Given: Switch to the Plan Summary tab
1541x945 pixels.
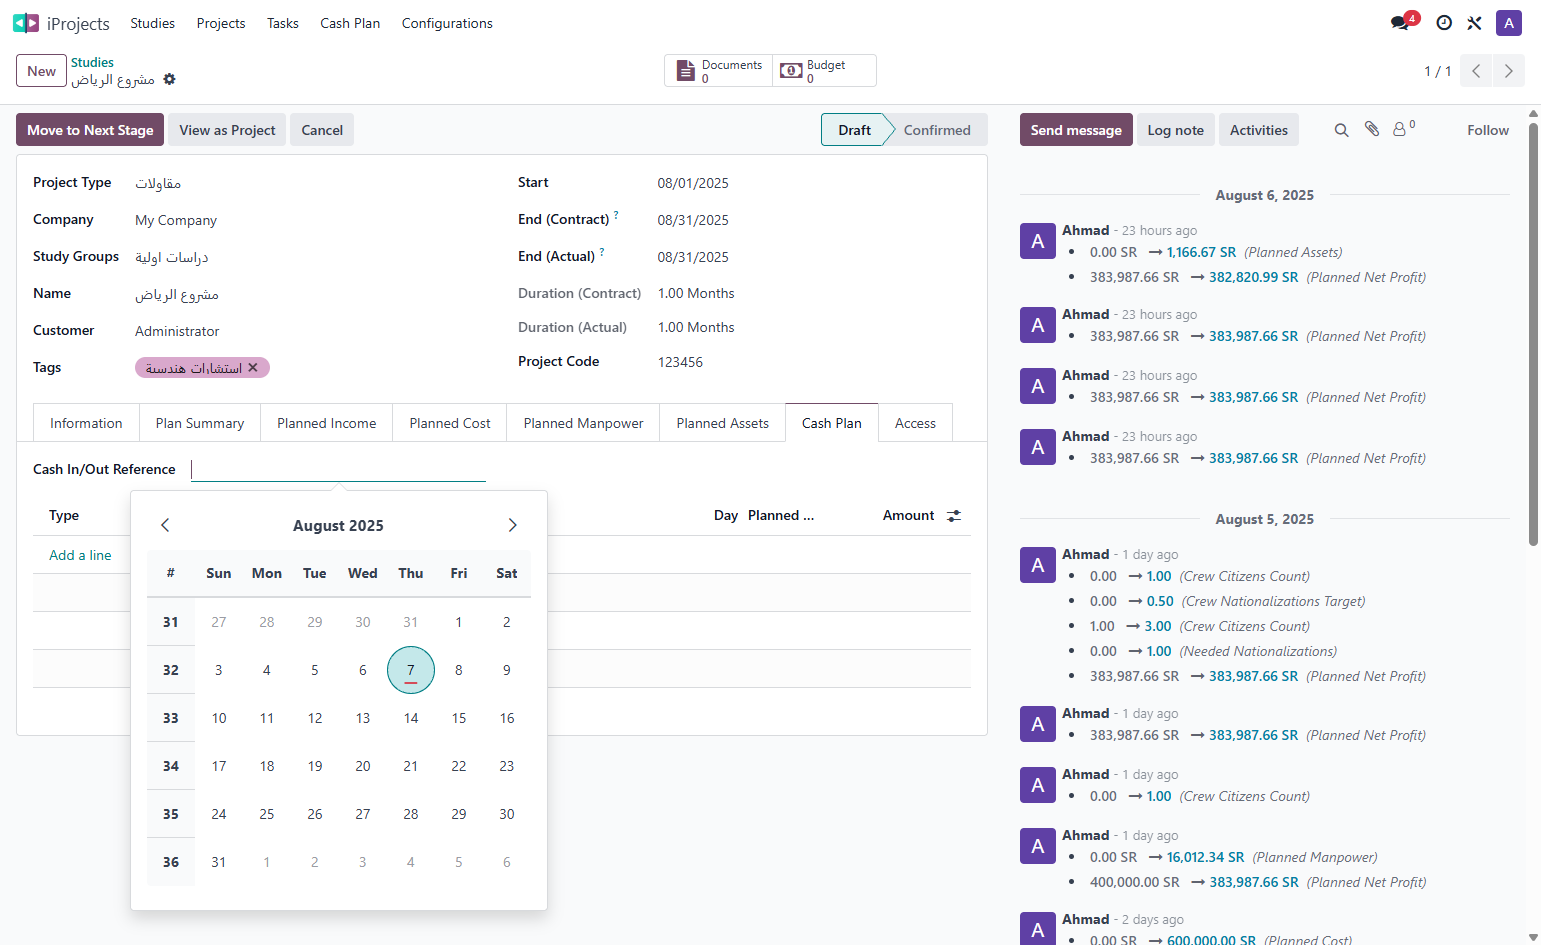Looking at the screenshot, I should (x=200, y=423).
